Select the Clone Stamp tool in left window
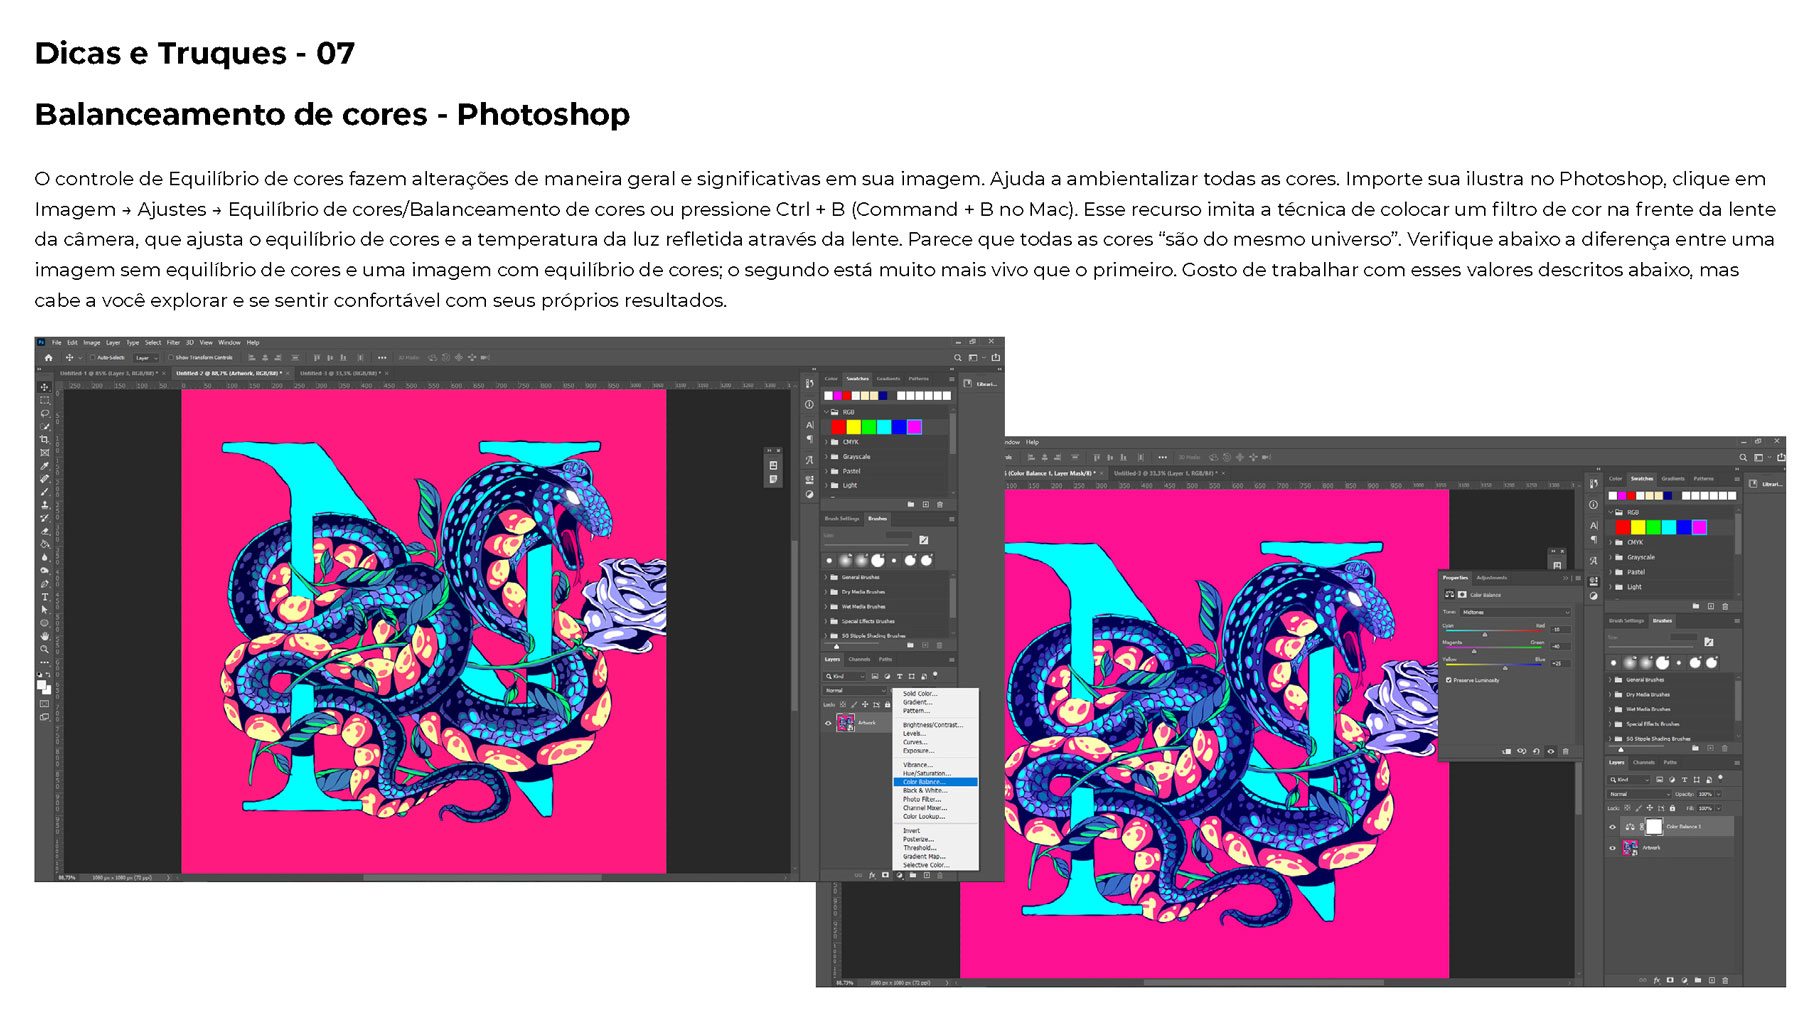The width and height of the screenshot is (1820, 1024). pos(44,504)
